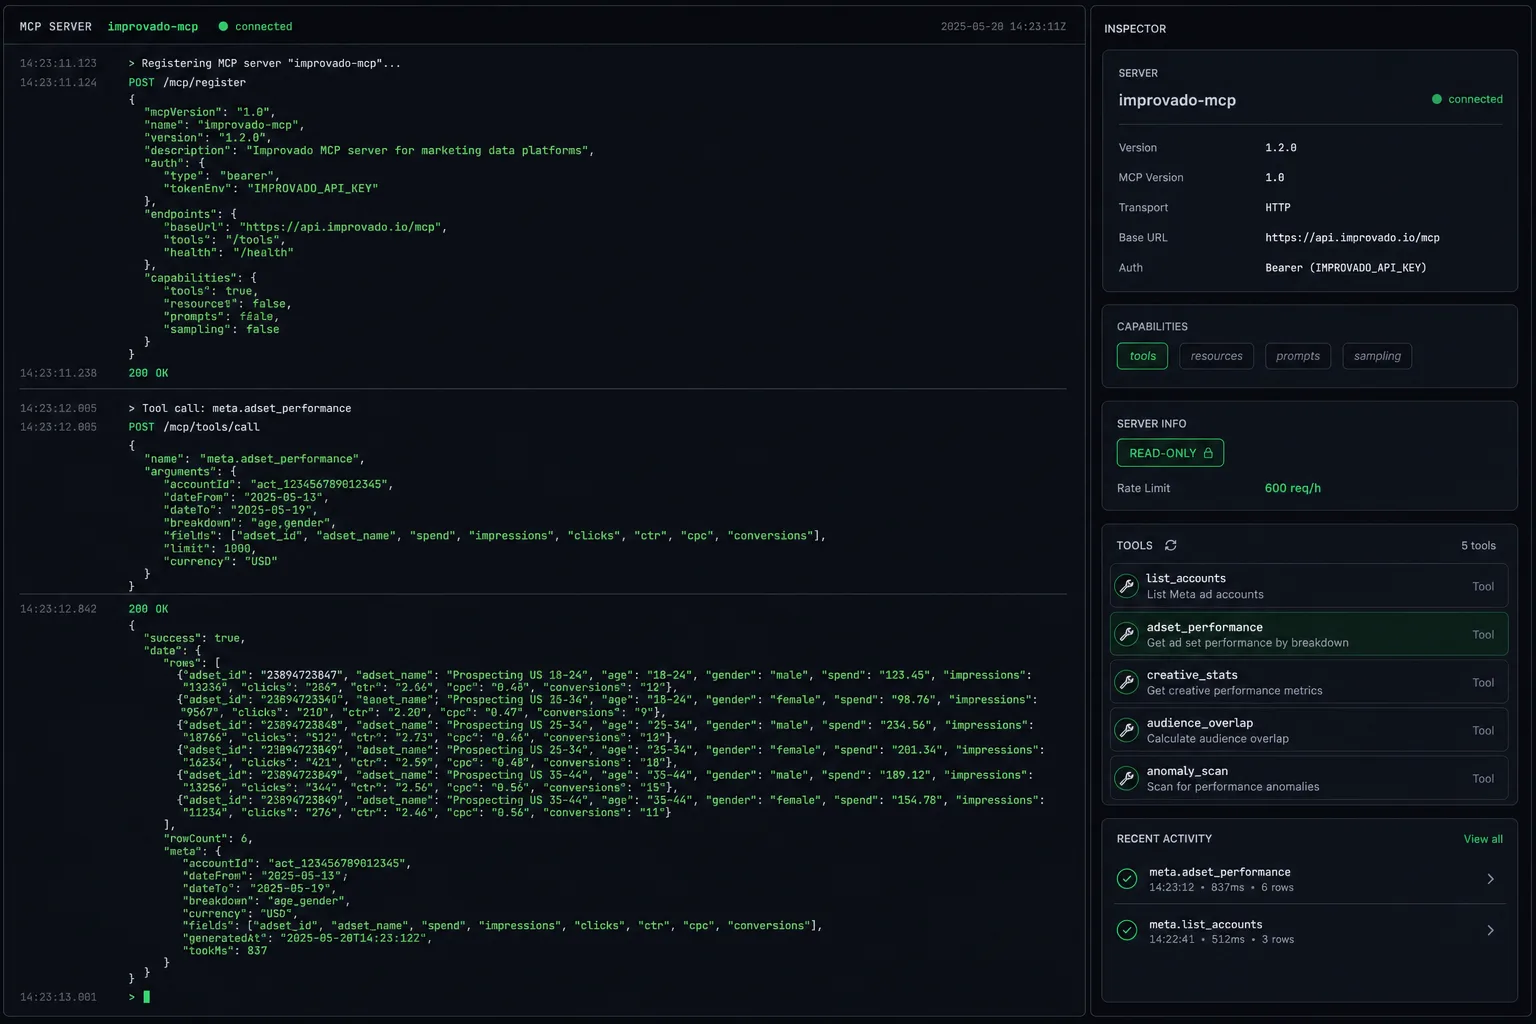Click the POST /mcp/tools/call log line
The image size is (1536, 1024).
tap(194, 427)
